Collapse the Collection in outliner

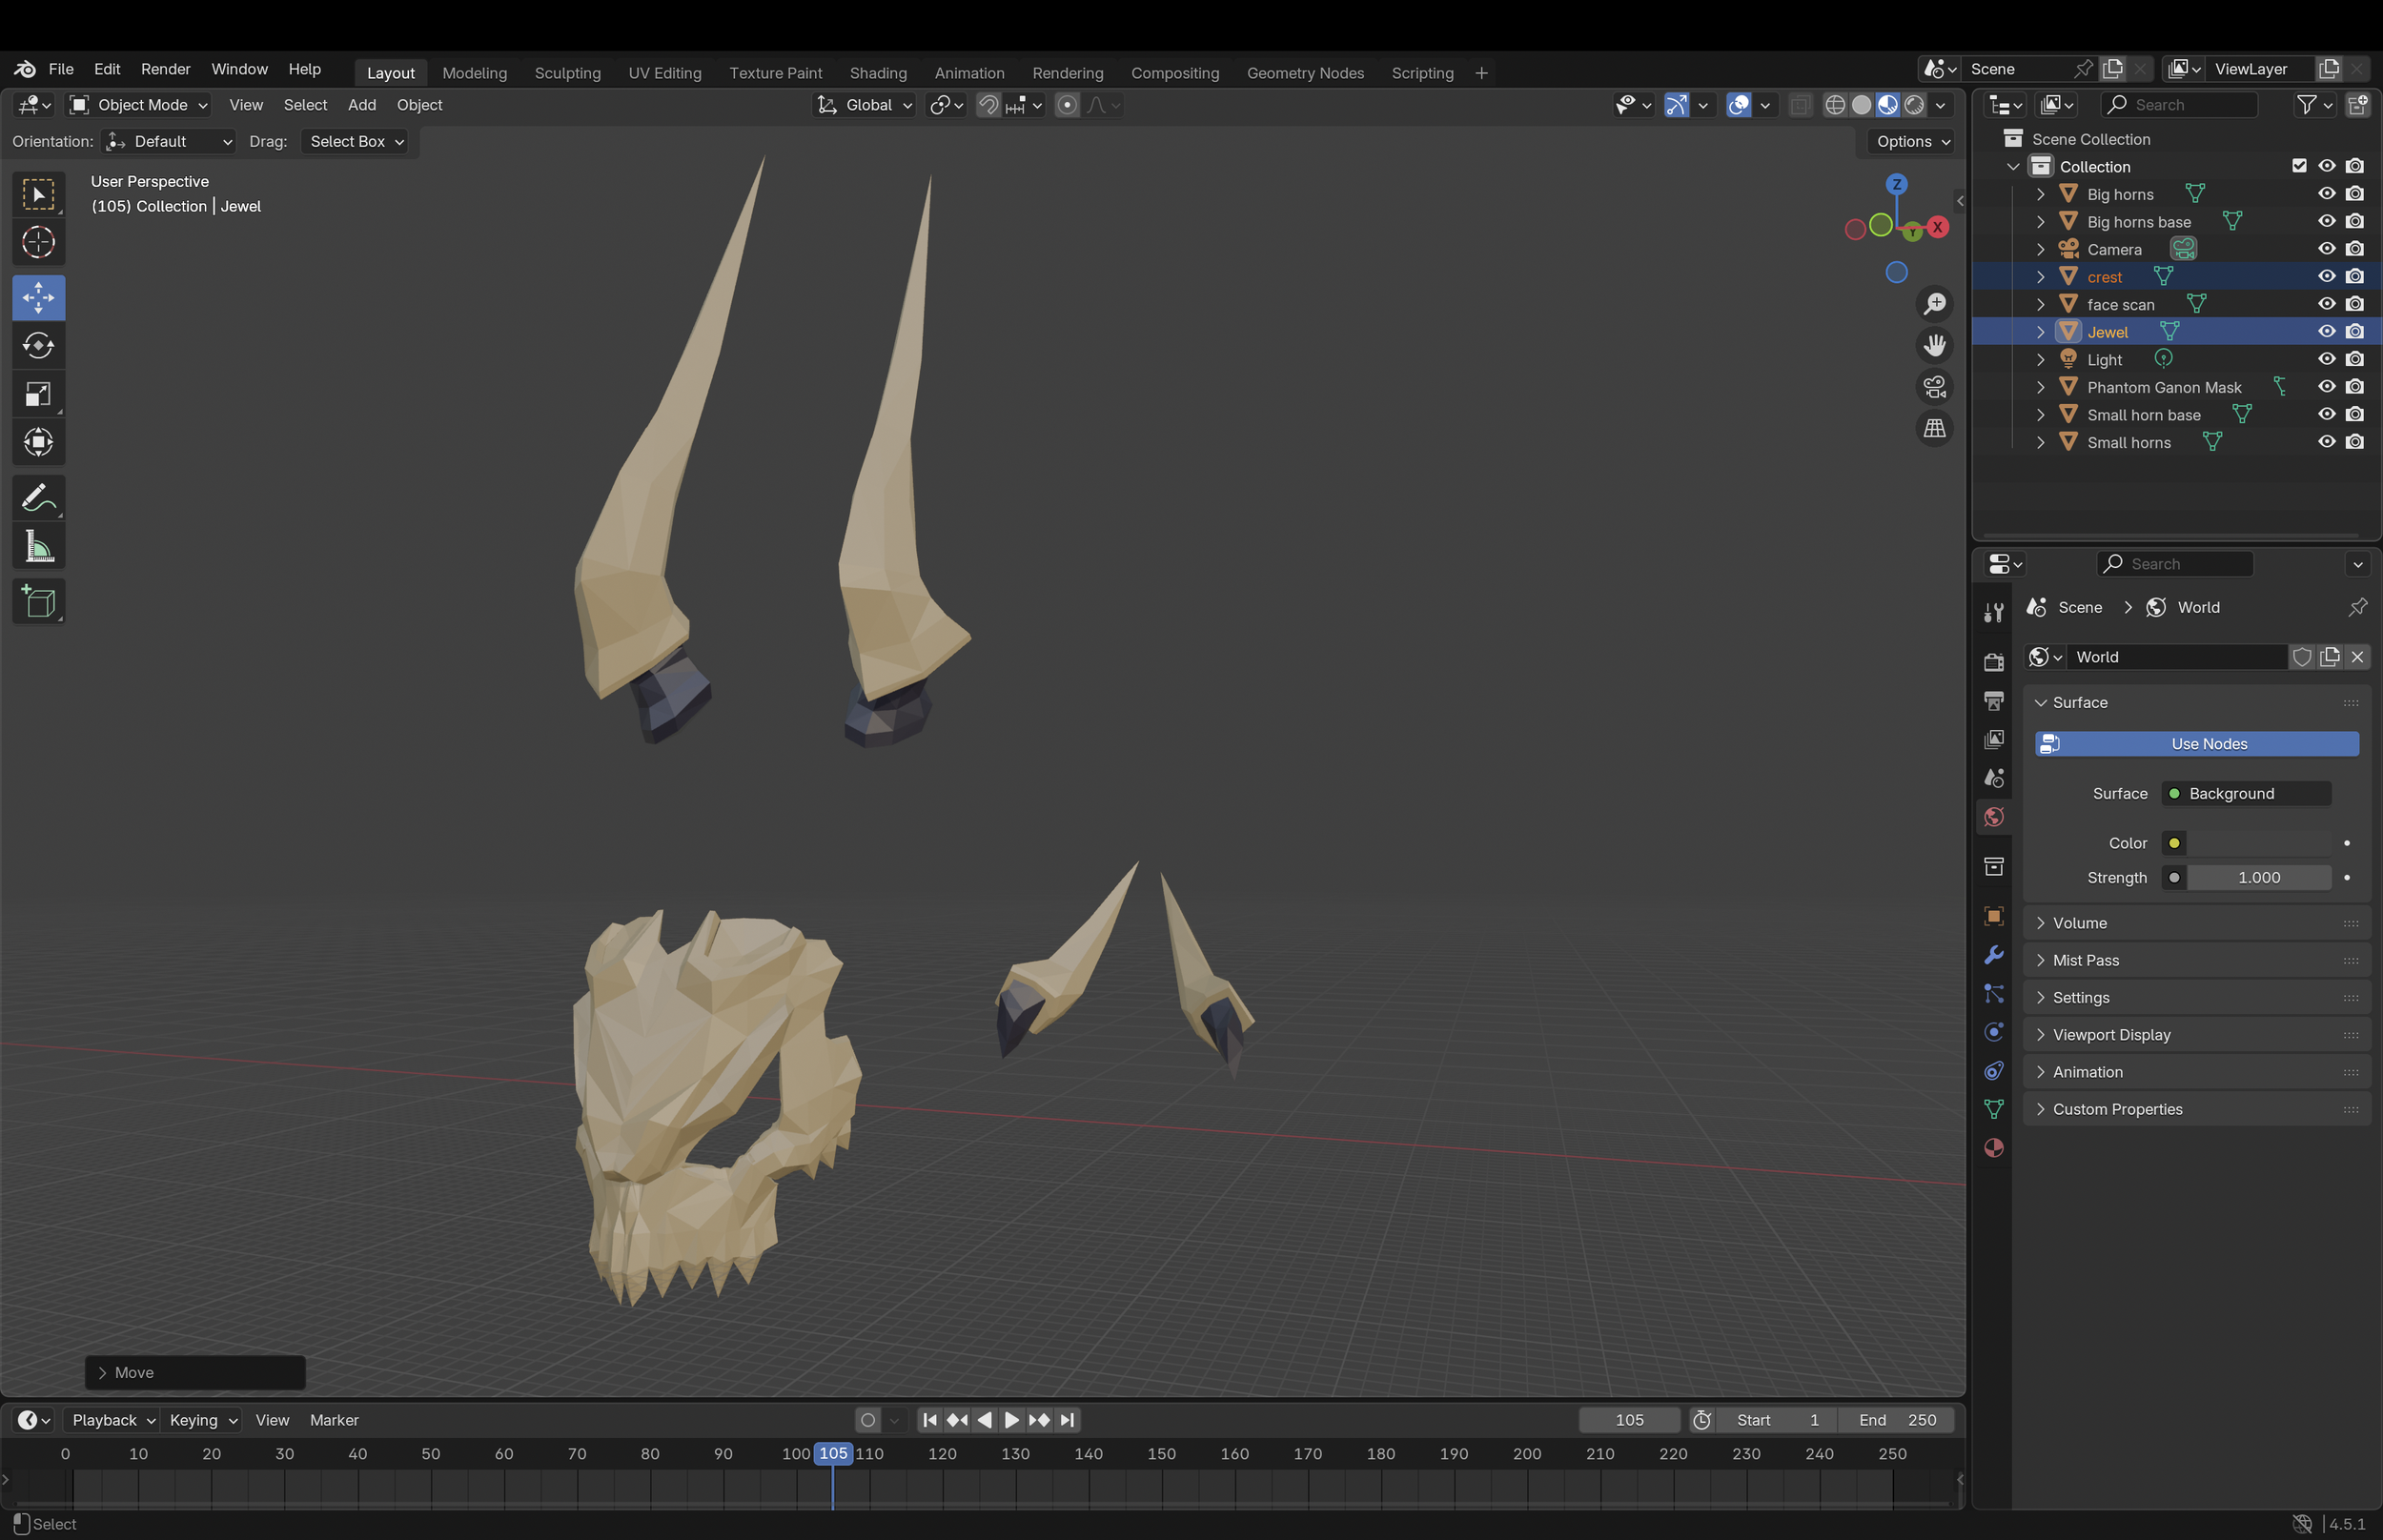(2013, 167)
